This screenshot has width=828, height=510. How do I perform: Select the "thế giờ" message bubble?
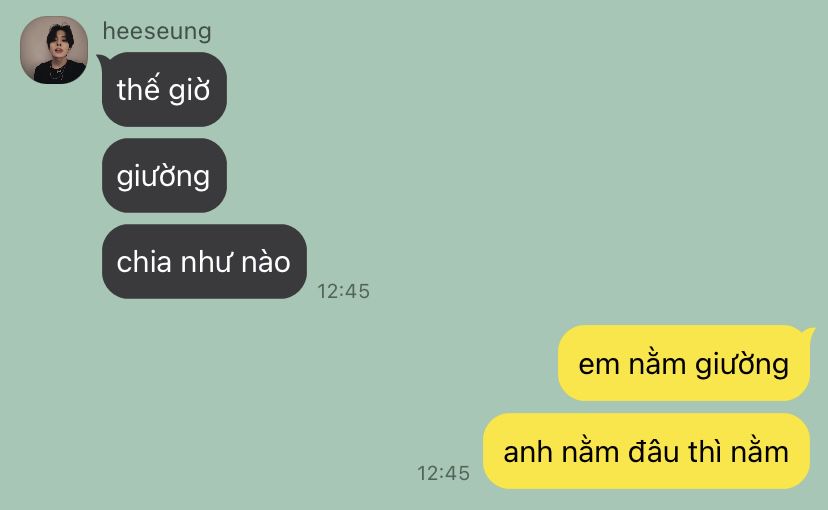click(164, 89)
